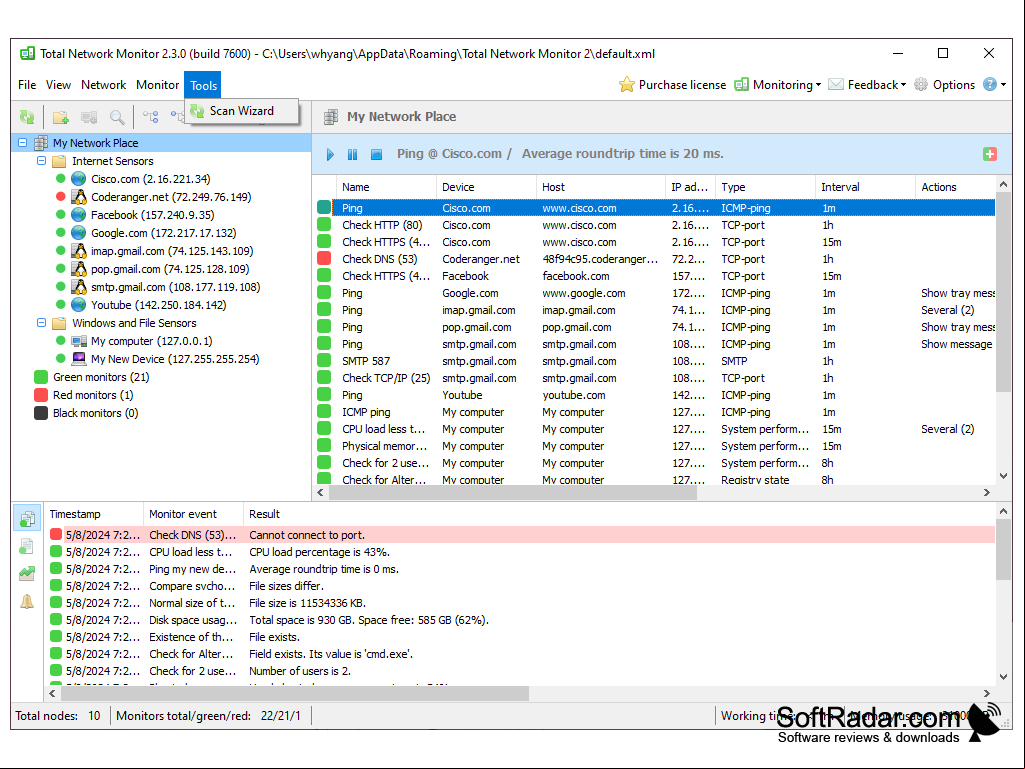Open the Feedback dropdown
The width and height of the screenshot is (1025, 769).
point(867,84)
